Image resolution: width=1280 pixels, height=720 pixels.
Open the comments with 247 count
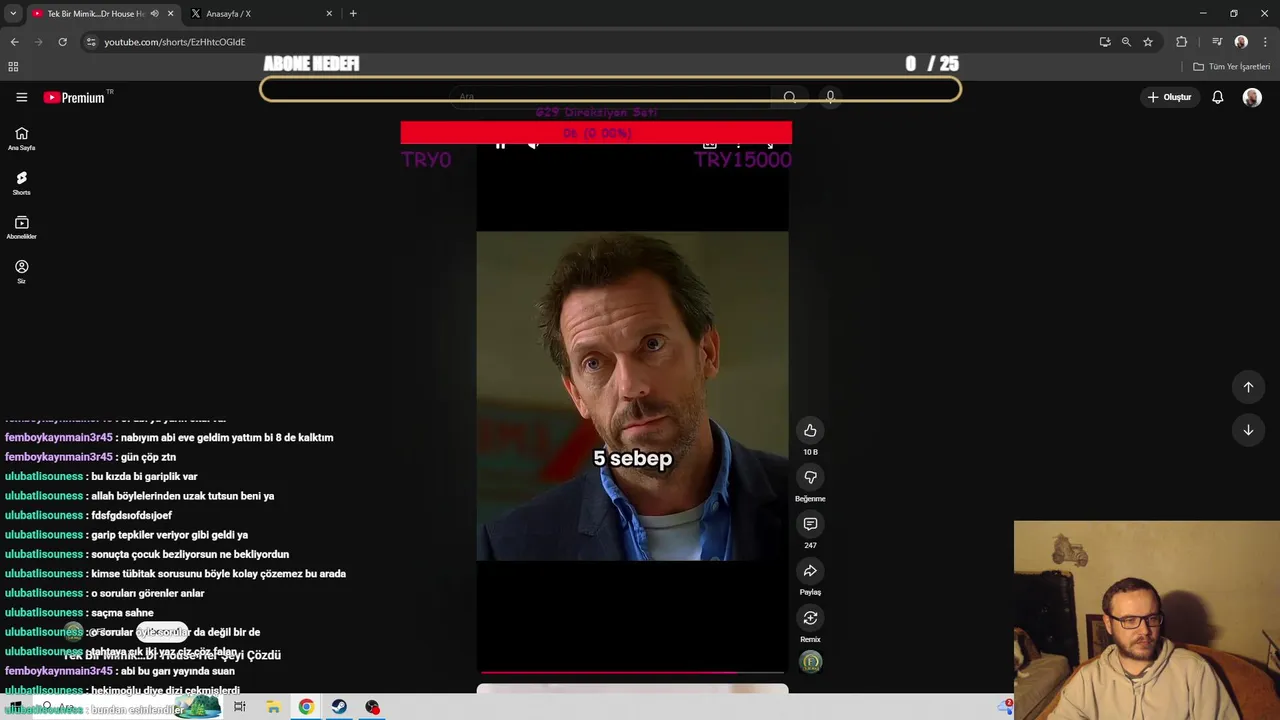810,524
